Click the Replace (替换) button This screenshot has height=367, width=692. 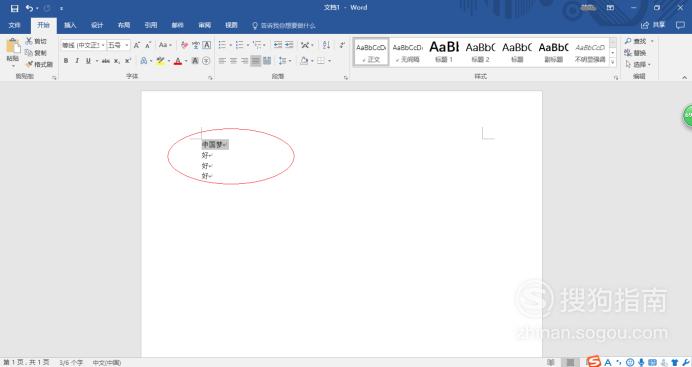[636, 52]
